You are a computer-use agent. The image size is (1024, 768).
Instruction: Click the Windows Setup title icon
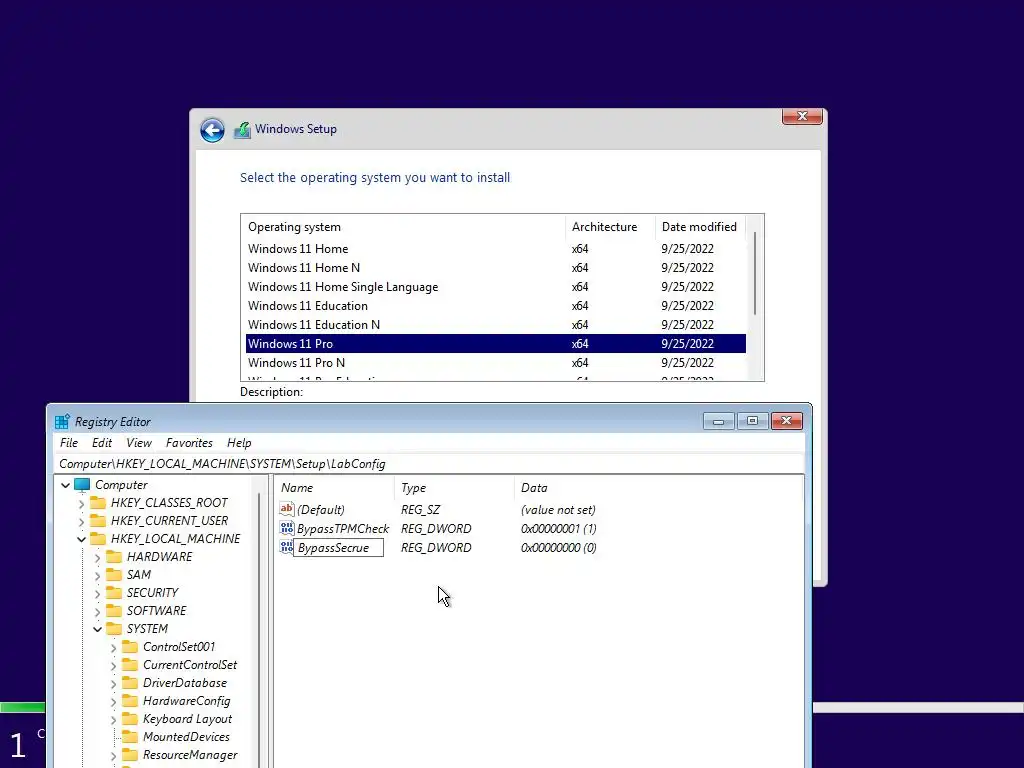[x=242, y=129]
